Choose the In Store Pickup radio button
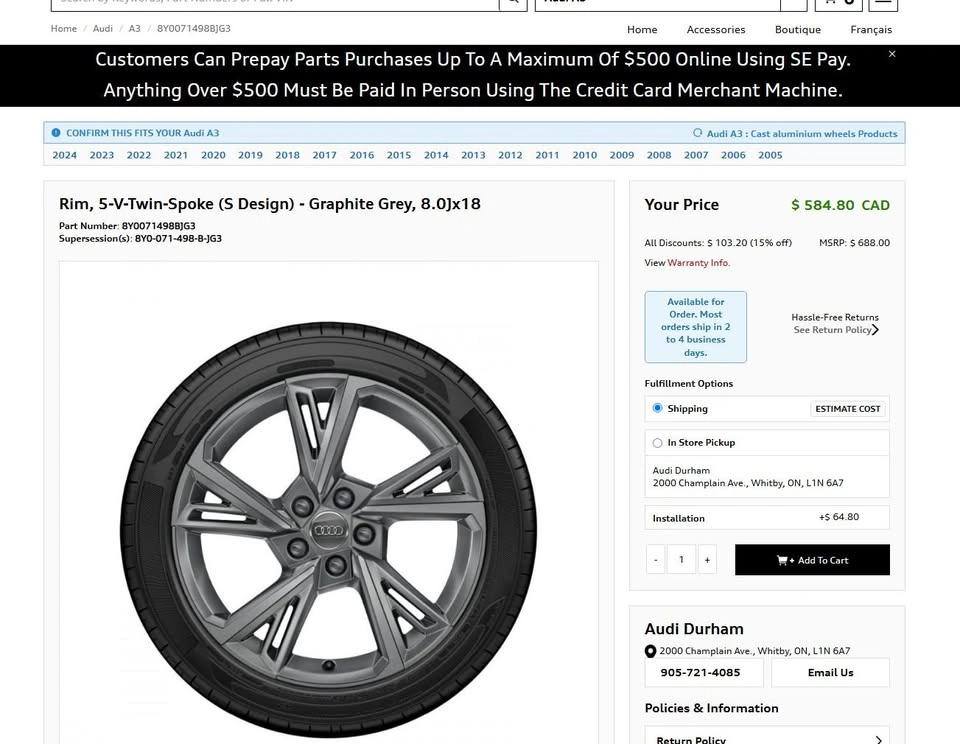Image resolution: width=960 pixels, height=744 pixels. click(658, 443)
